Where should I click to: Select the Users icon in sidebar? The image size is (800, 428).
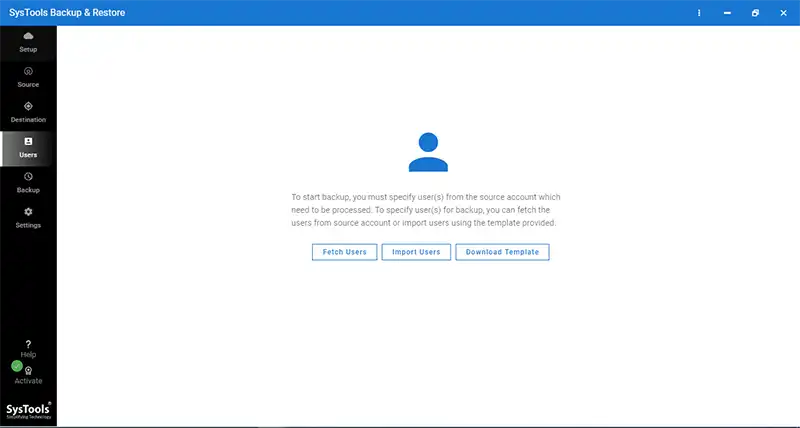coord(28,141)
